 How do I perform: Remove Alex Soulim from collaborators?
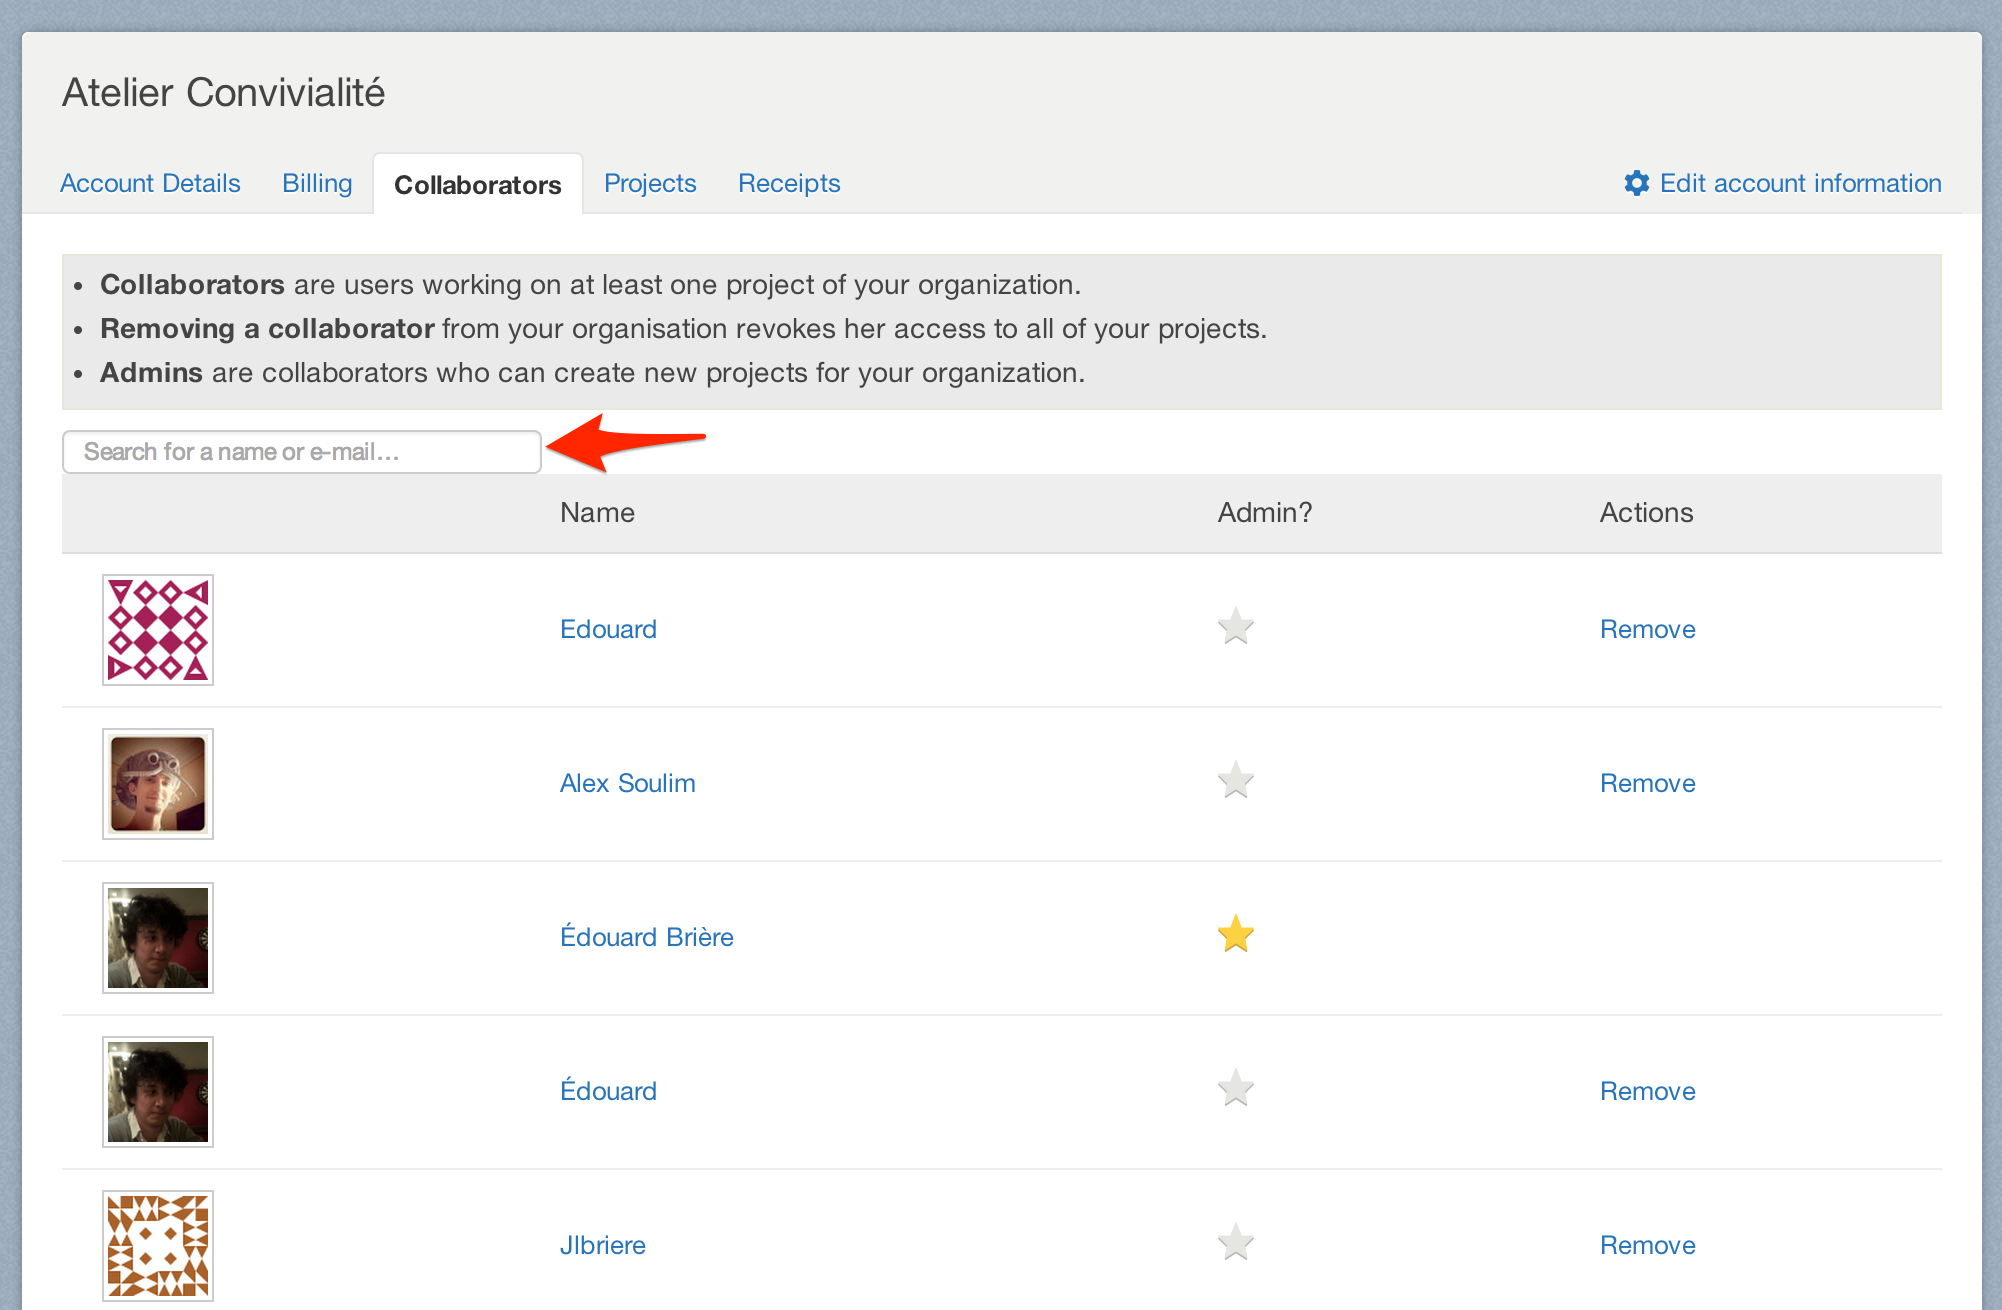[1647, 783]
